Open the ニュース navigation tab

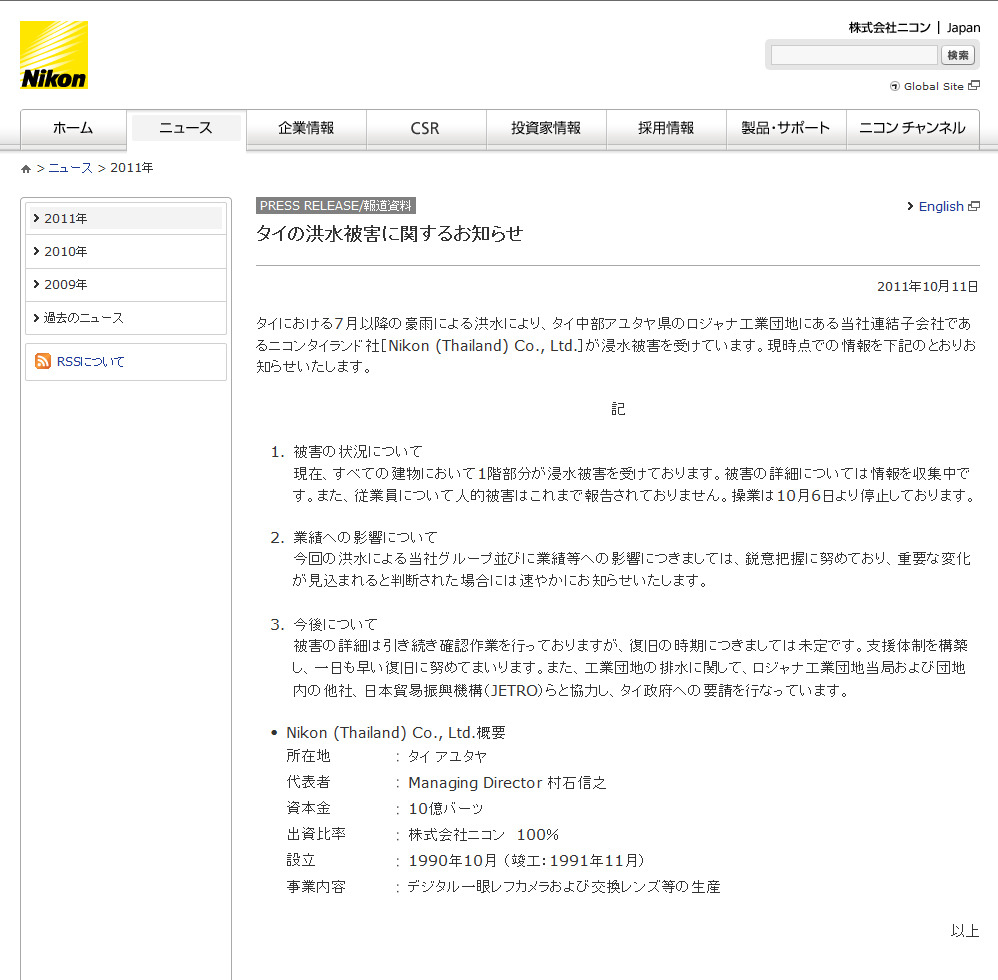coord(186,129)
